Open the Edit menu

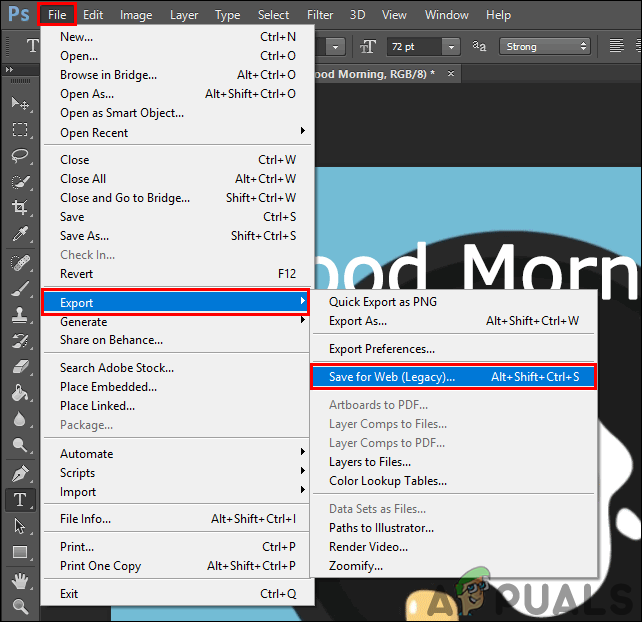[x=93, y=15]
